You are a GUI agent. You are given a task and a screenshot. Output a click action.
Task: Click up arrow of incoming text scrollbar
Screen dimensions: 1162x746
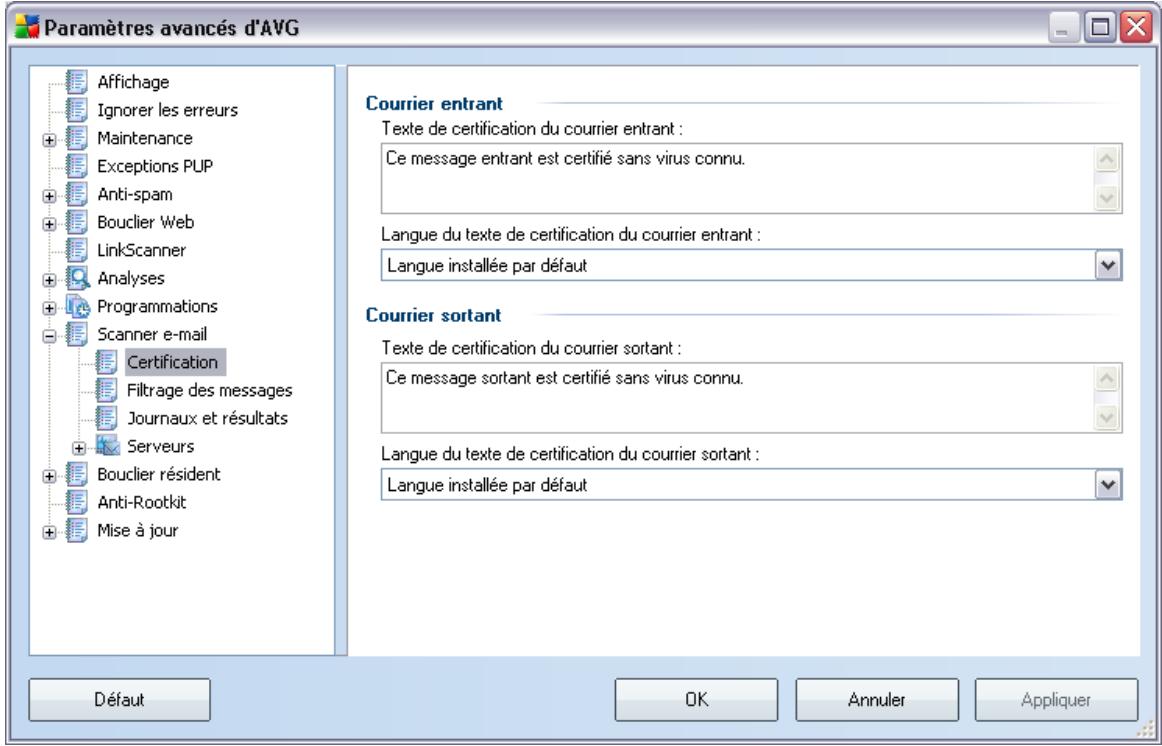pyautogui.click(x=1106, y=159)
